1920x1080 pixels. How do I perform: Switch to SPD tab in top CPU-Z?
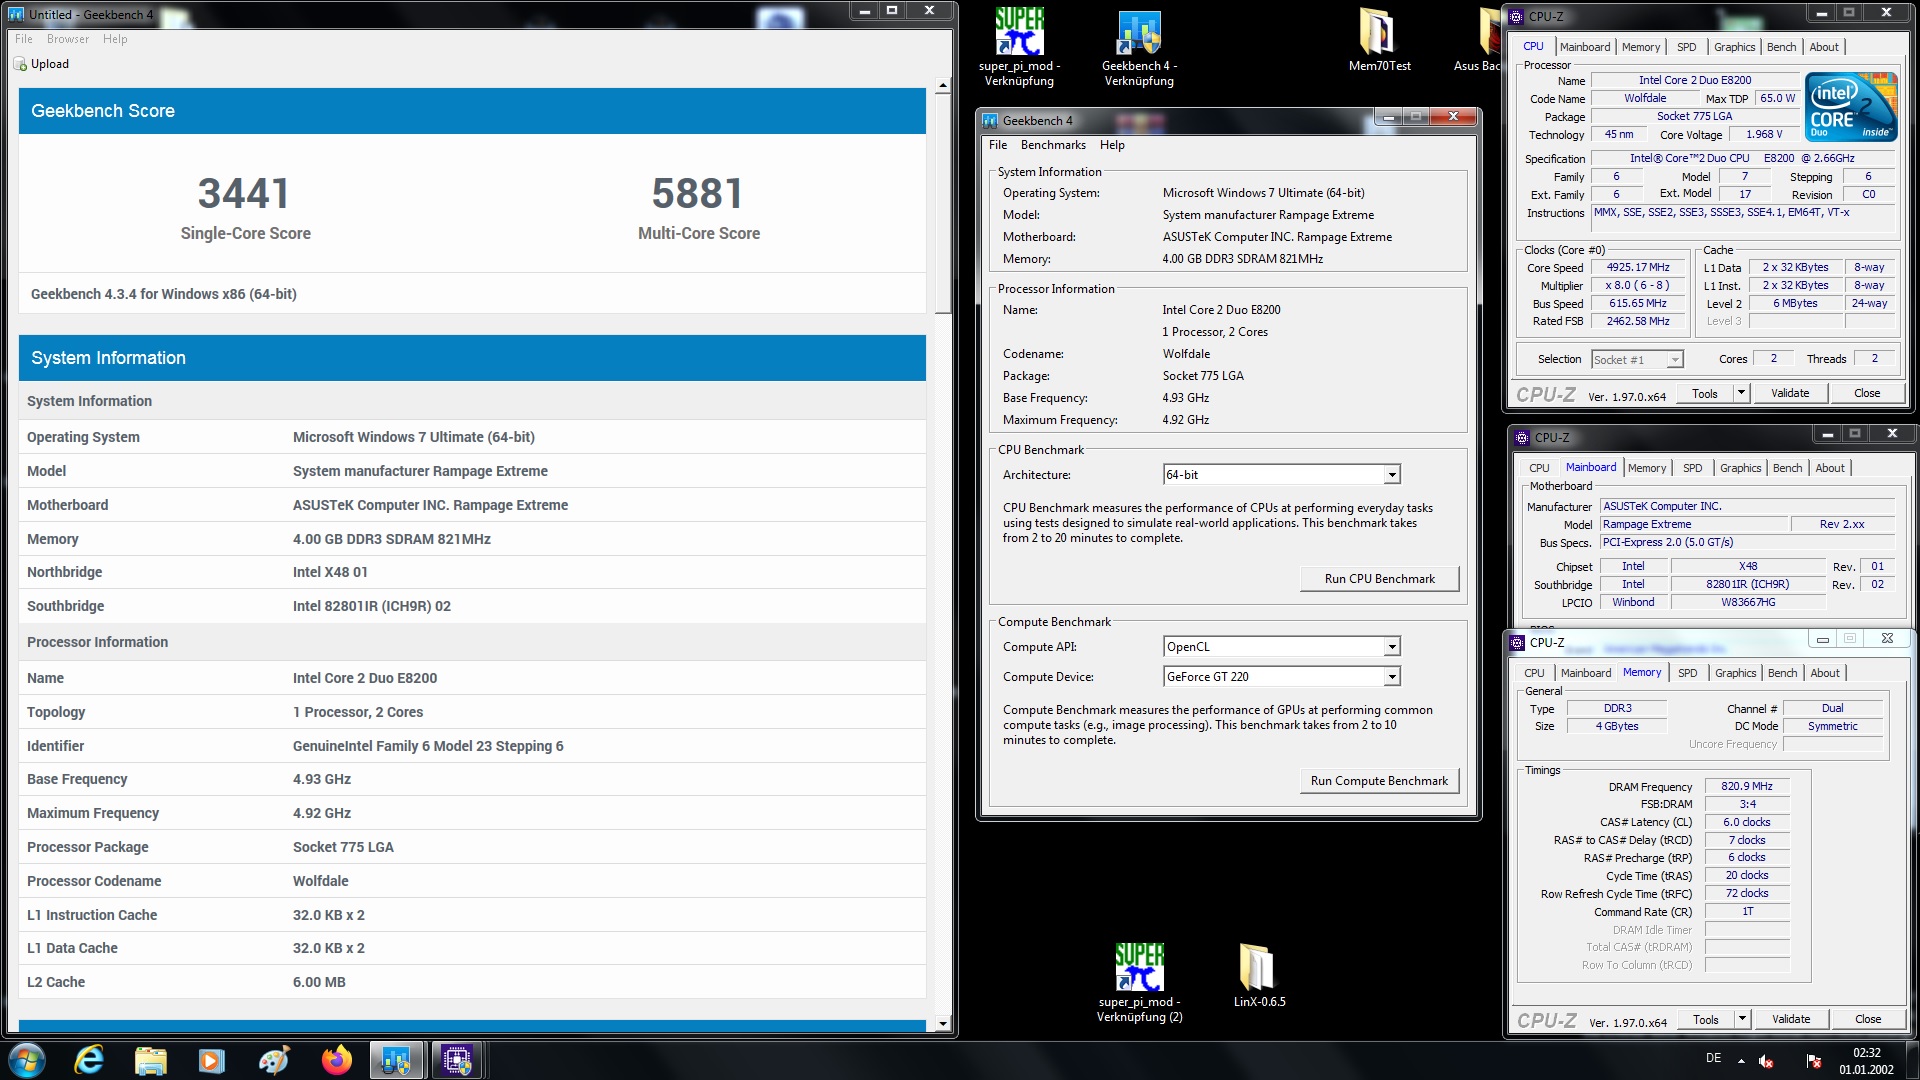pos(1687,47)
